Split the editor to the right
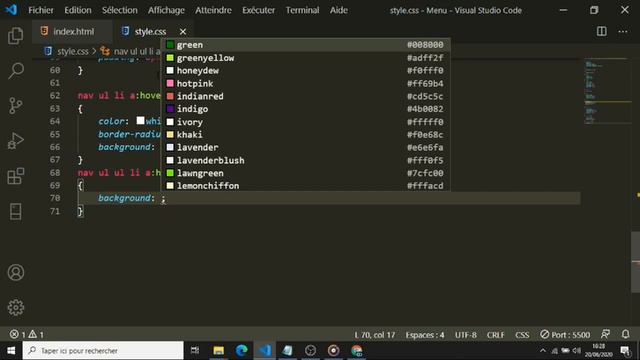The height and width of the screenshot is (360, 640). (602, 31)
